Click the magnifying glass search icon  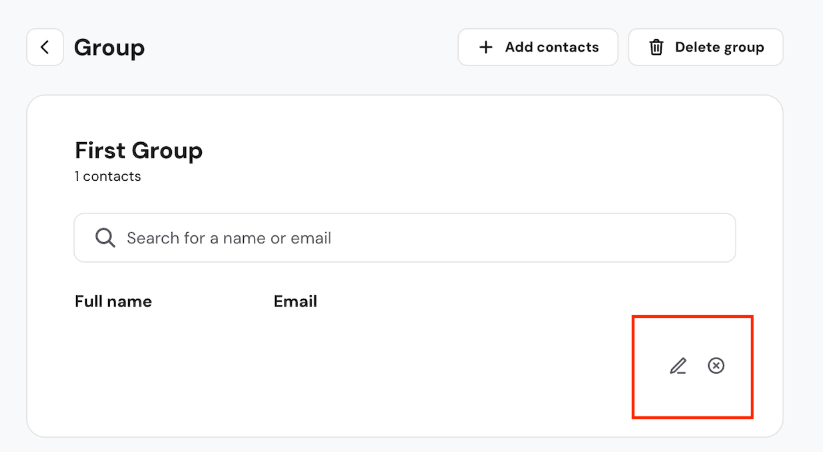tap(105, 238)
